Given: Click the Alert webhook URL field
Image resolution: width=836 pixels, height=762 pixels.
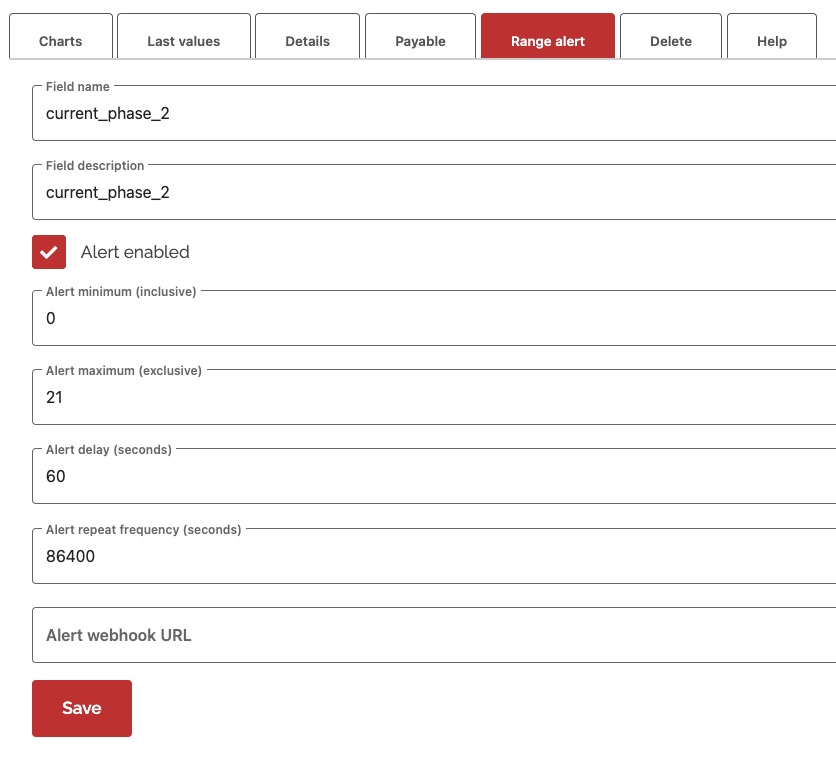Looking at the screenshot, I should (400, 635).
